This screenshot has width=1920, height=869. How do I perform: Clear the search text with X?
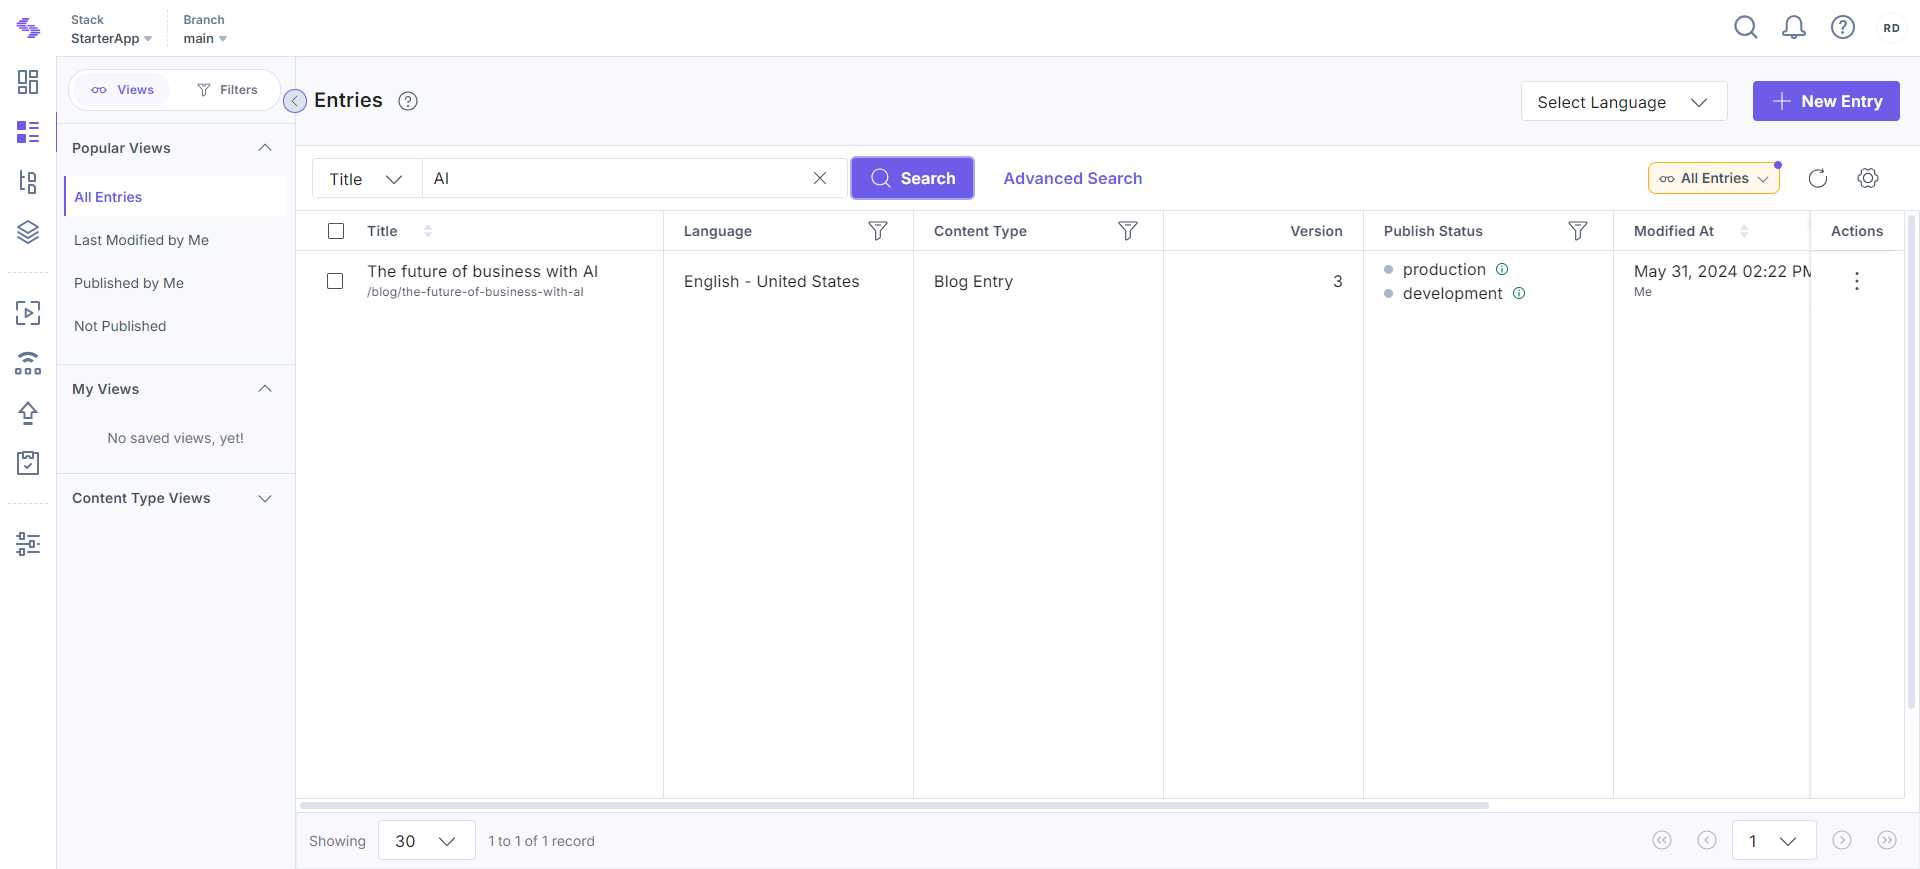click(820, 178)
